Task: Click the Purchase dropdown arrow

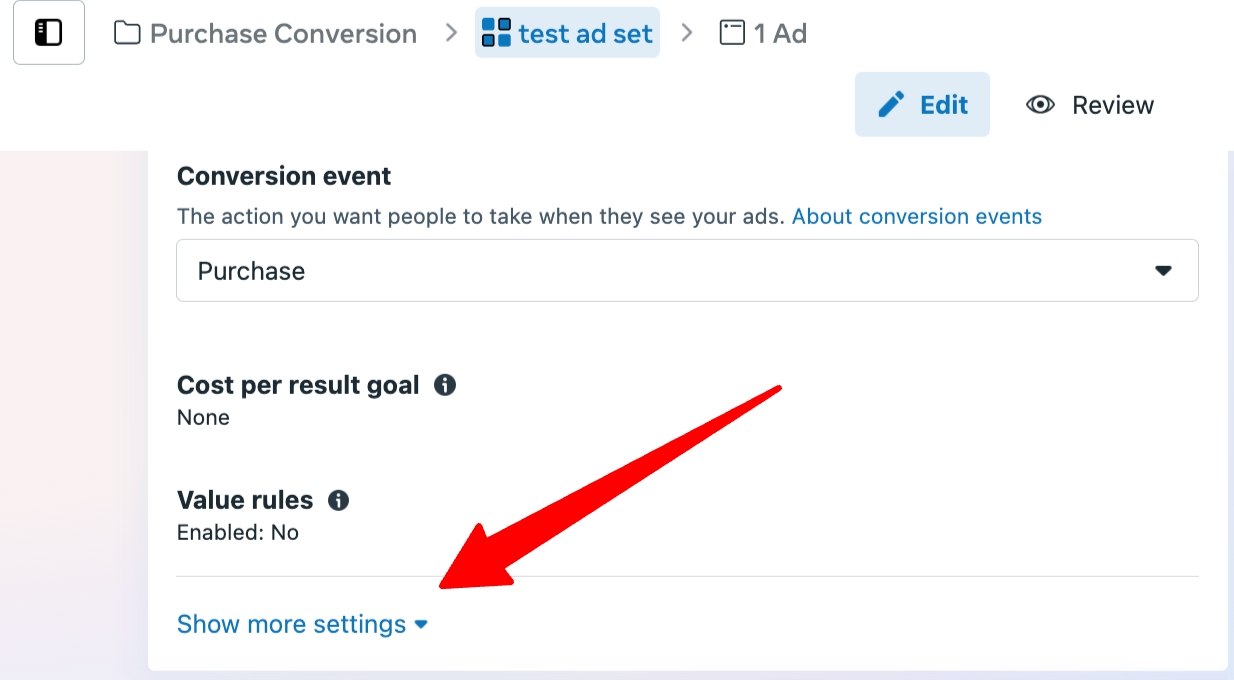Action: pyautogui.click(x=1163, y=271)
